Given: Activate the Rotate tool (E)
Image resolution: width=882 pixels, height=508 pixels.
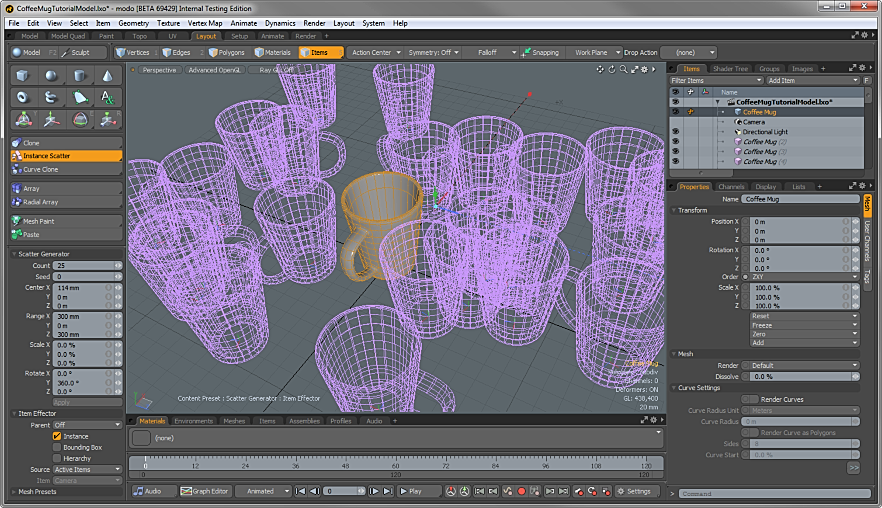Looking at the screenshot, I should click(x=80, y=119).
